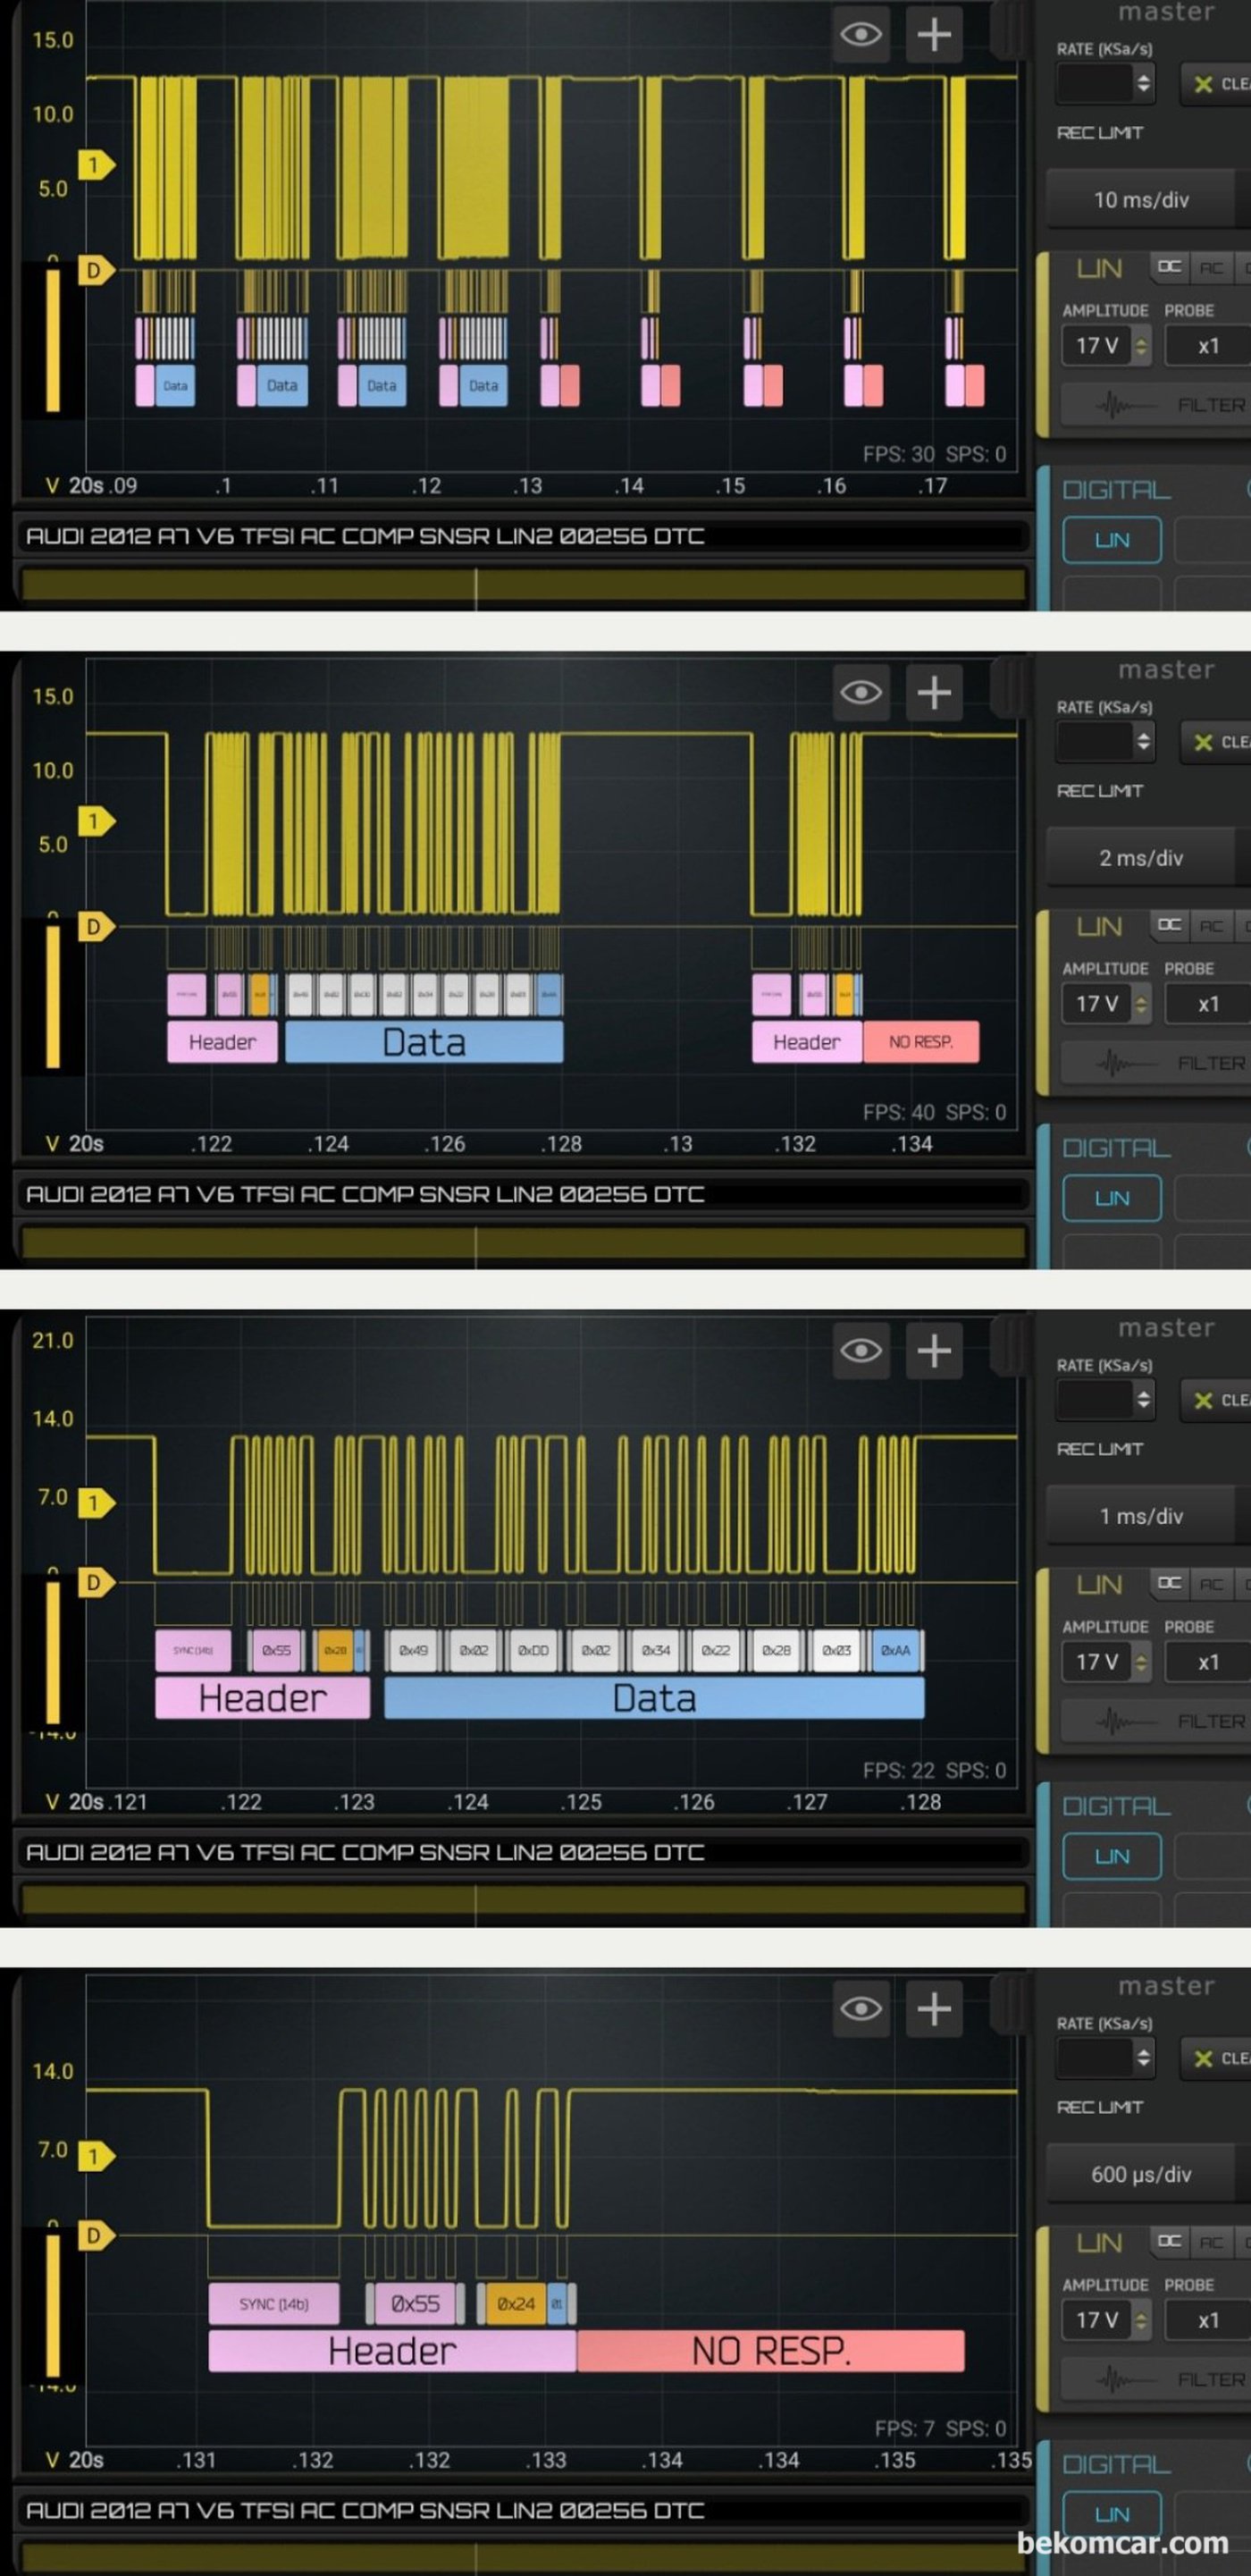Enable AC coupling beside the 2 ms/div view
Image resolution: width=1251 pixels, height=2576 pixels.
pos(1211,925)
